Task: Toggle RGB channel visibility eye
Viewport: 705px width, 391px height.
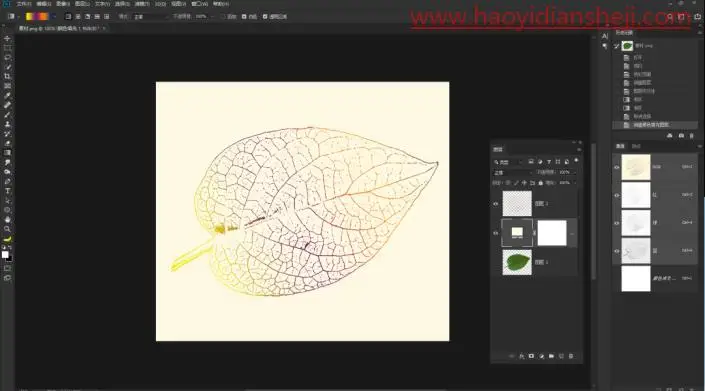Action: click(616, 167)
